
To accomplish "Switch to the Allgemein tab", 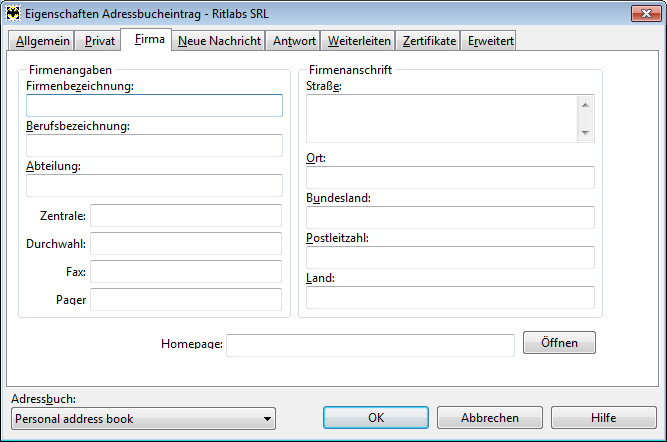I will (x=43, y=41).
